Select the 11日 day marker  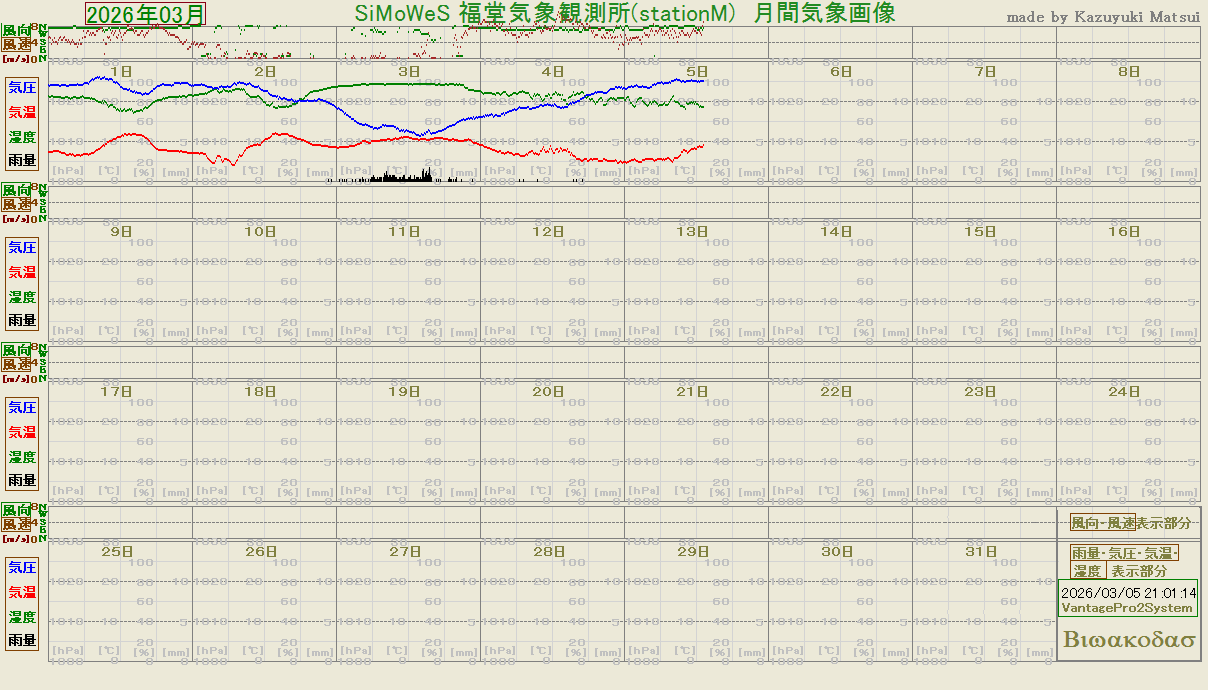(404, 231)
